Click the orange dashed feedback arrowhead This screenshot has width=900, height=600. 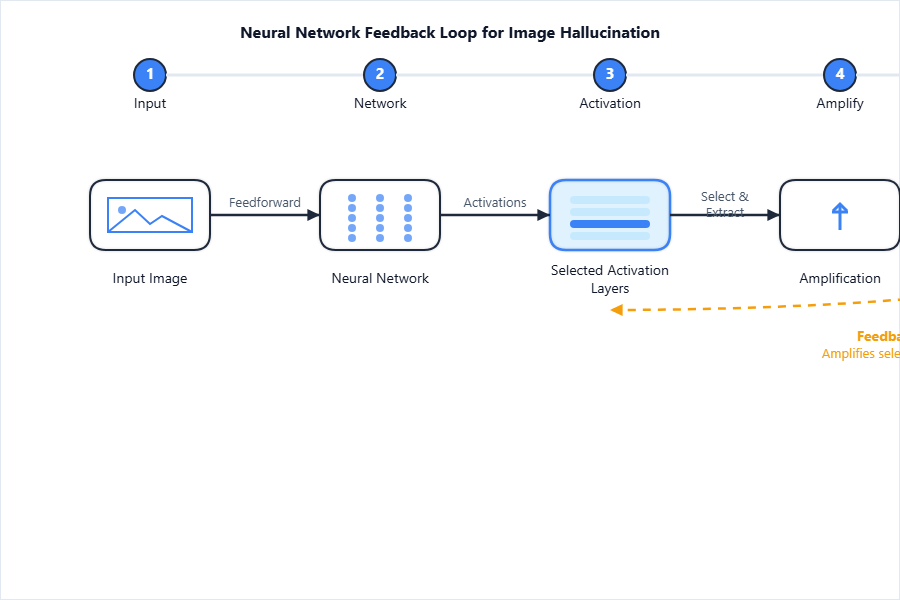[x=617, y=310]
